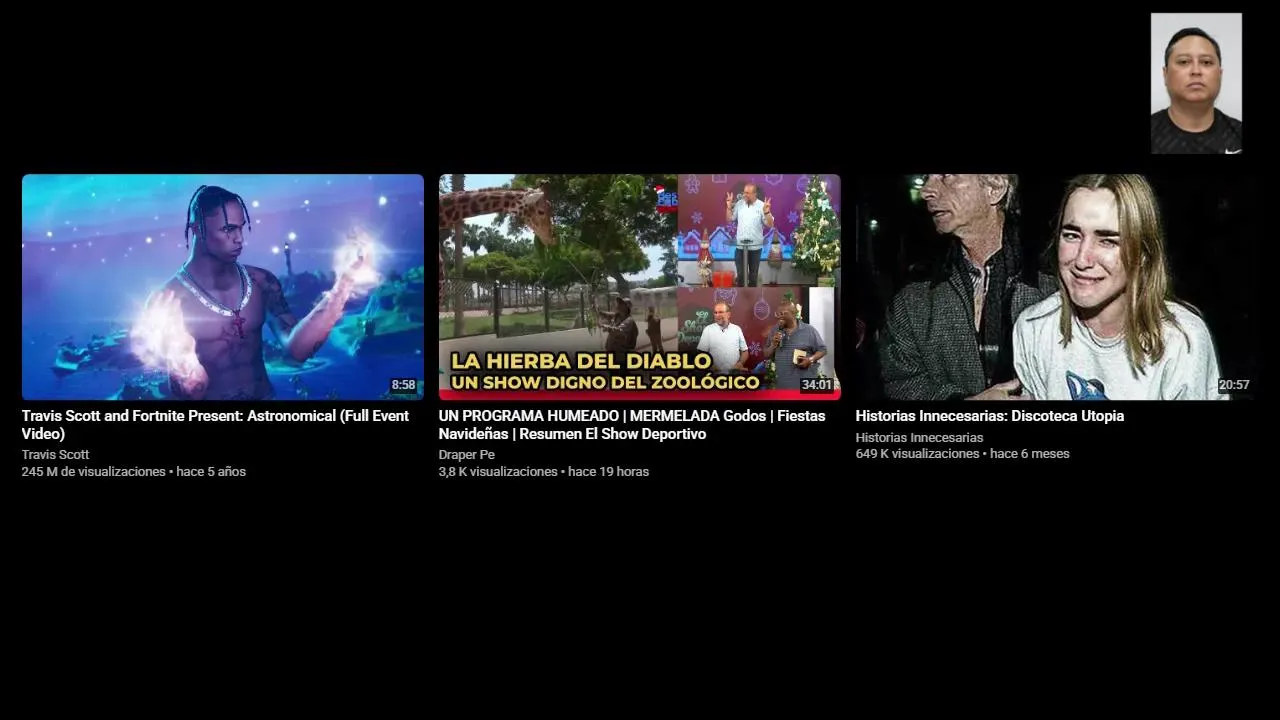Open the La Hierba del Diablo video thumbnail
This screenshot has height=720, width=1280.
(639, 287)
